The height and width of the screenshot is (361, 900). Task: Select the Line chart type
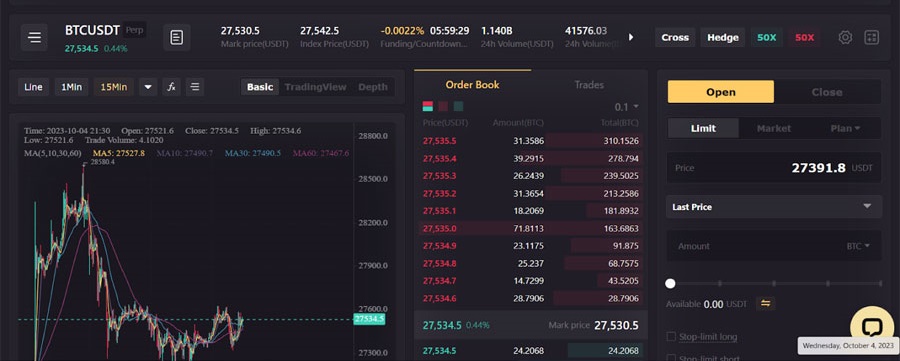33,87
